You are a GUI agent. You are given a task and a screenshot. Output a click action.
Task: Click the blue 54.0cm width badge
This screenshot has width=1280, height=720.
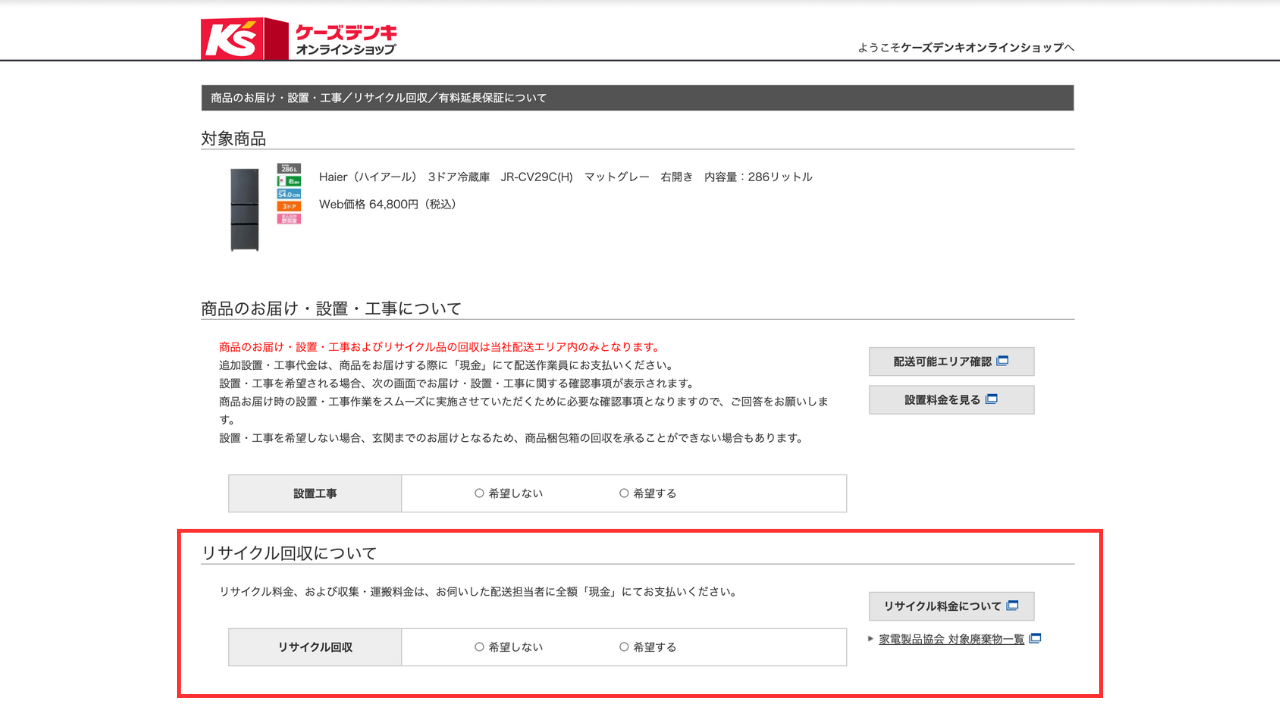[289, 193]
